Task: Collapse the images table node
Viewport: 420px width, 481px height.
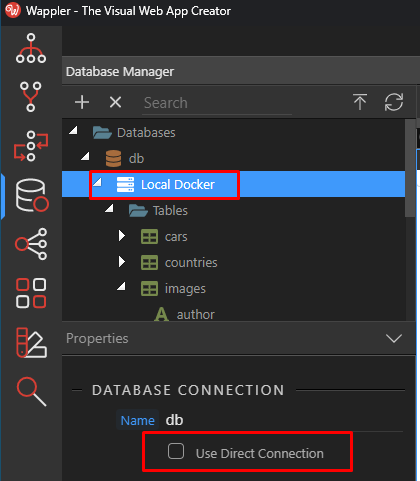Action: [121, 286]
